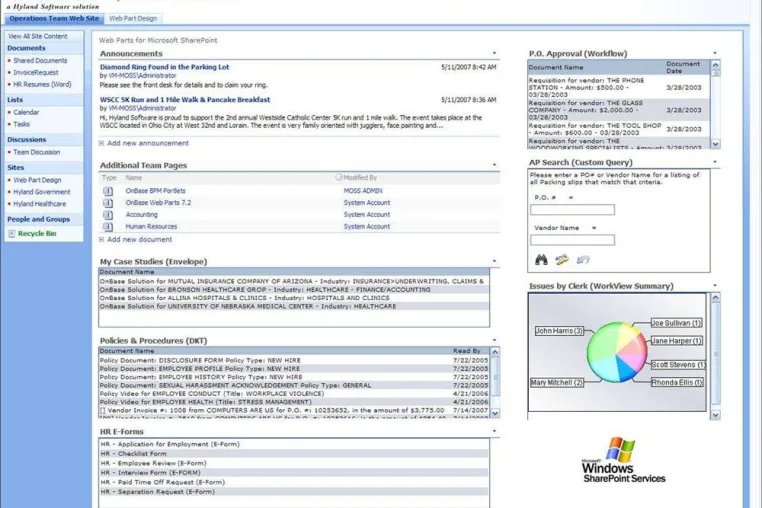Click the John Harris (3) pie chart label
Viewport: 762px width, 508px height.
click(559, 331)
